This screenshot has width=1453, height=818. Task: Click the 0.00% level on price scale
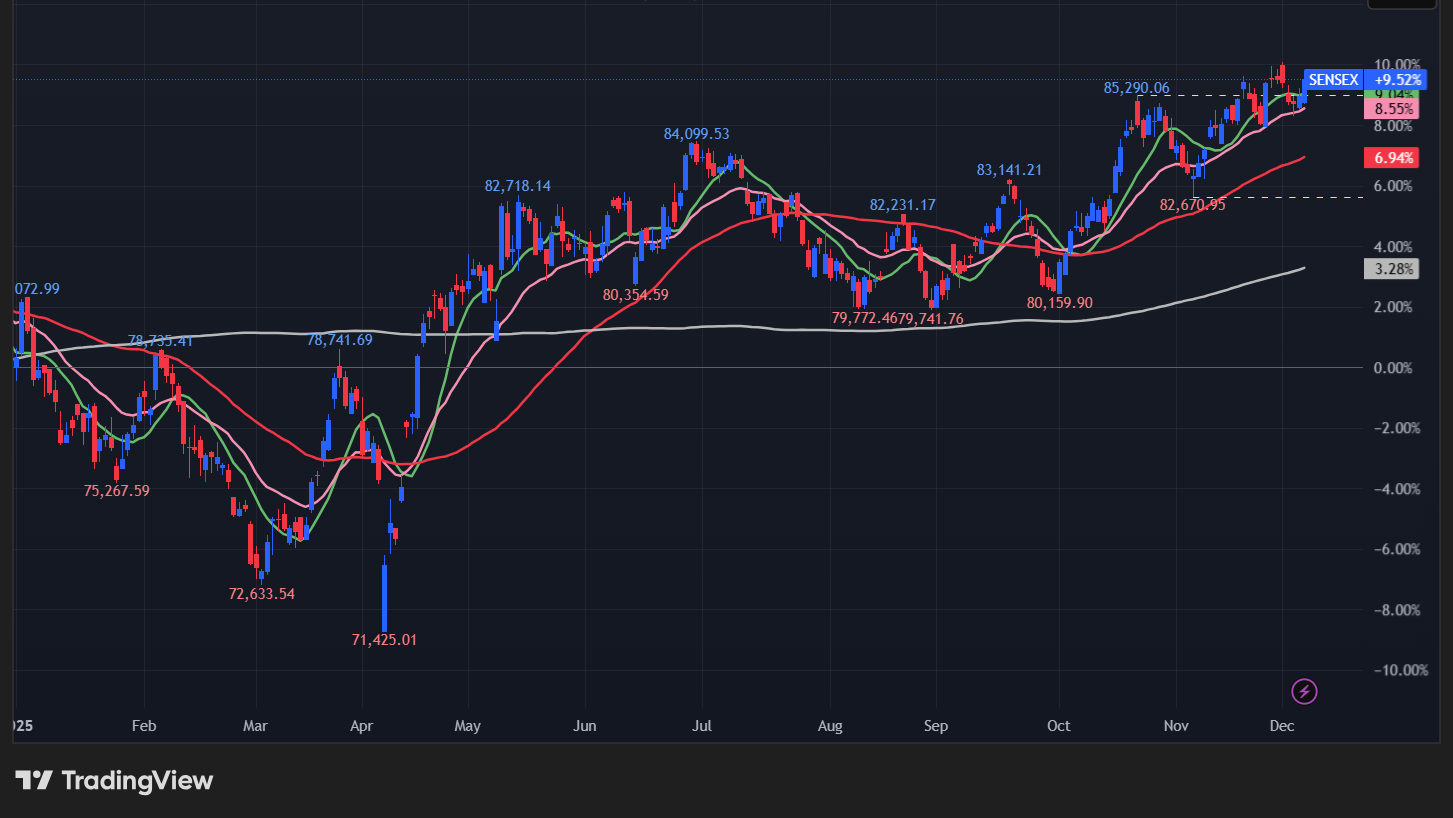(1393, 368)
